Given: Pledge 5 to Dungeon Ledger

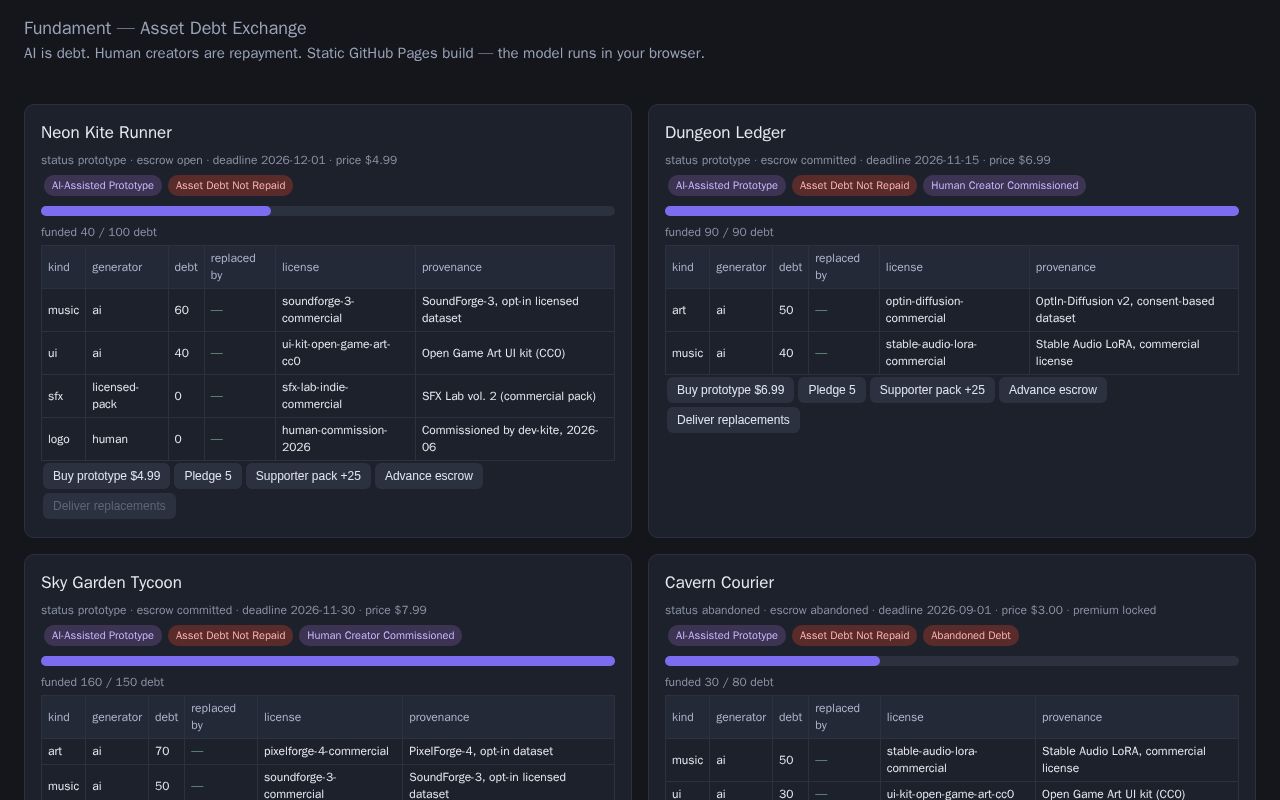Looking at the screenshot, I should point(832,390).
